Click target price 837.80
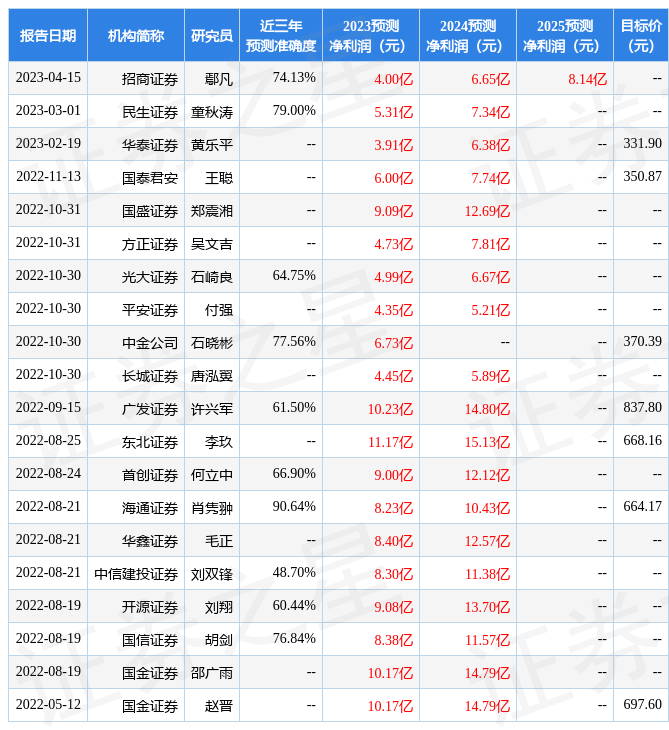Viewport: 669px width, 730px height. click(642, 408)
